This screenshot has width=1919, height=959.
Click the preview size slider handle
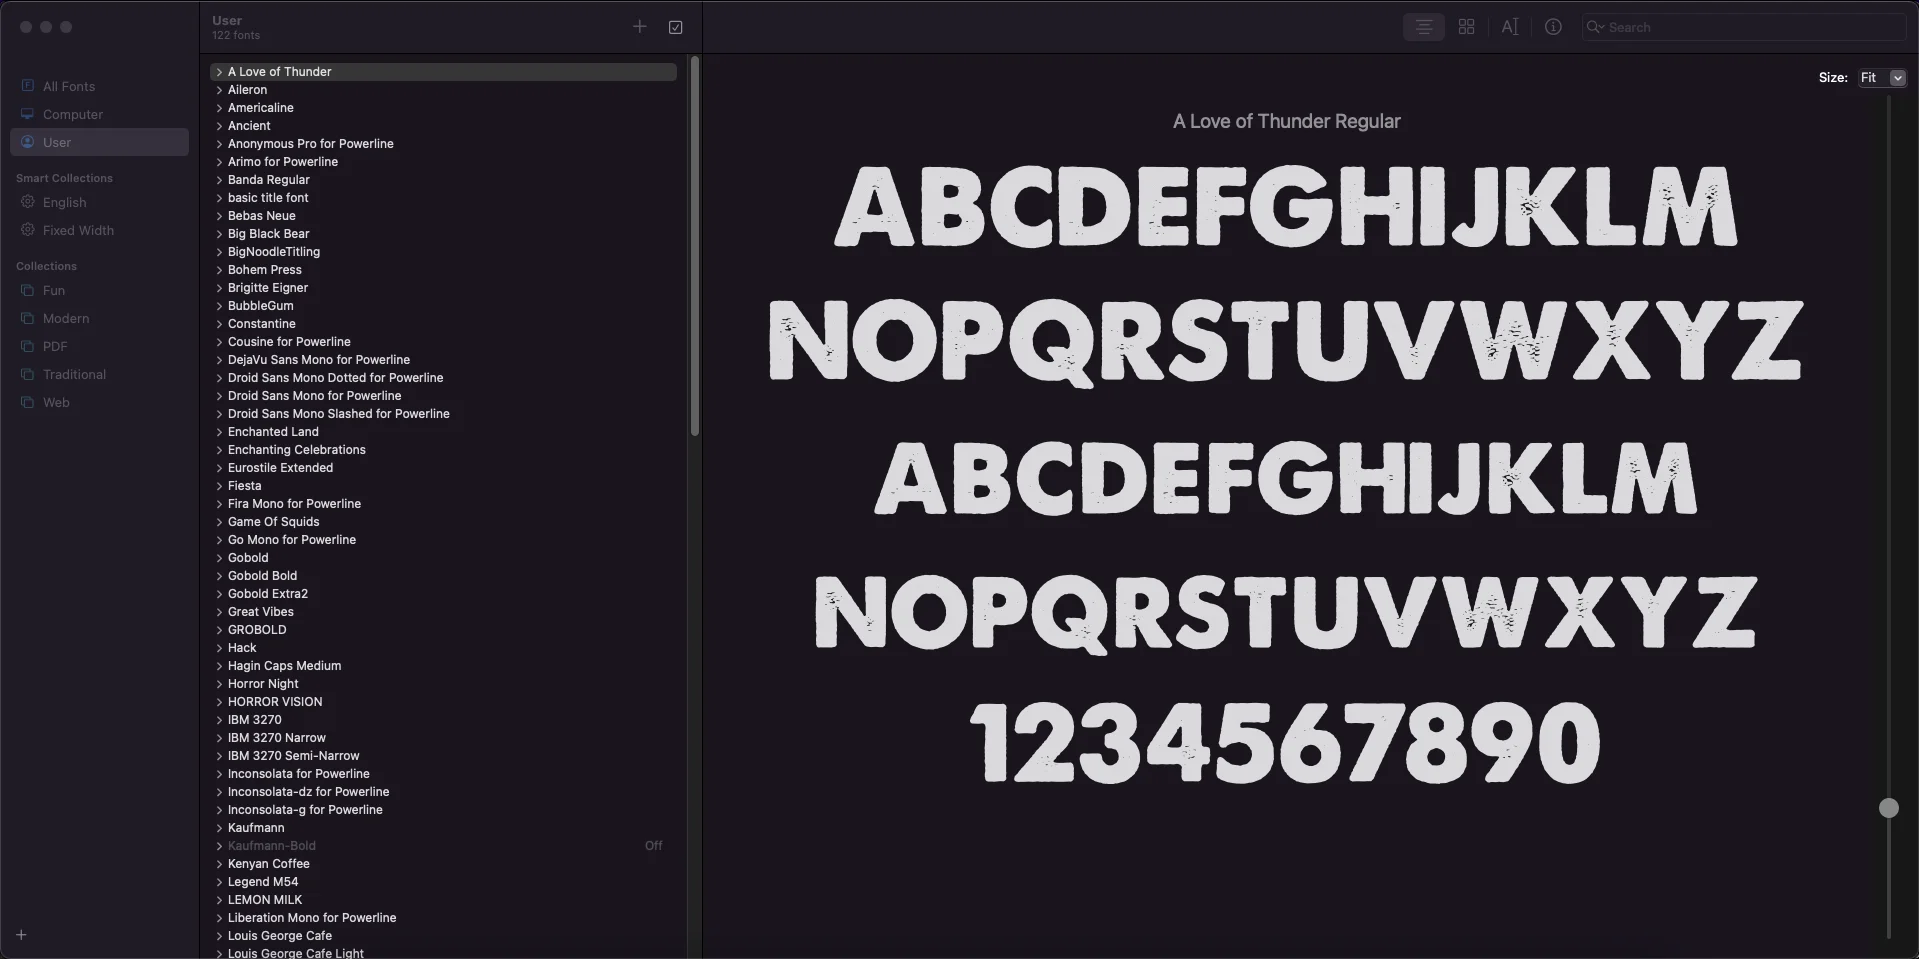1889,808
